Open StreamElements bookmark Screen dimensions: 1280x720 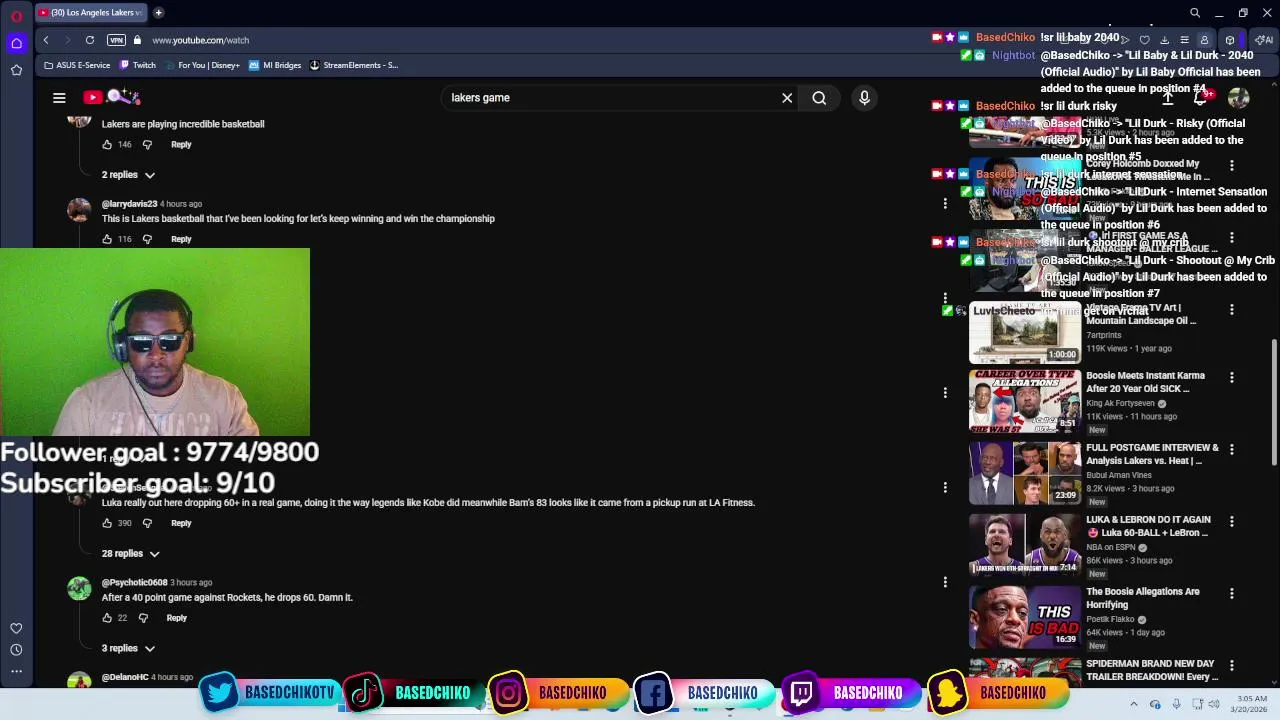pos(353,65)
